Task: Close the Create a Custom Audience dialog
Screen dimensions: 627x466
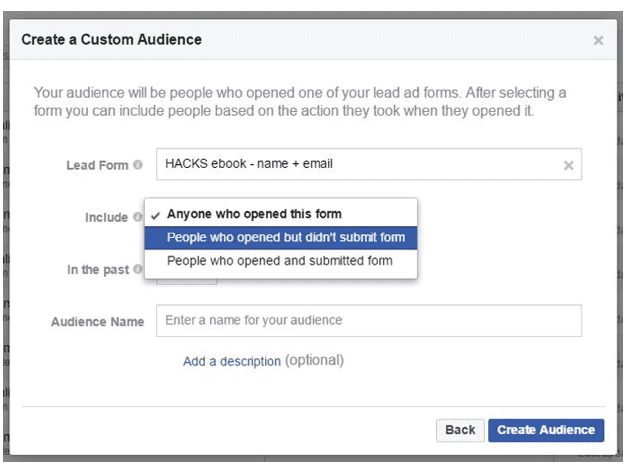Action: (598, 40)
